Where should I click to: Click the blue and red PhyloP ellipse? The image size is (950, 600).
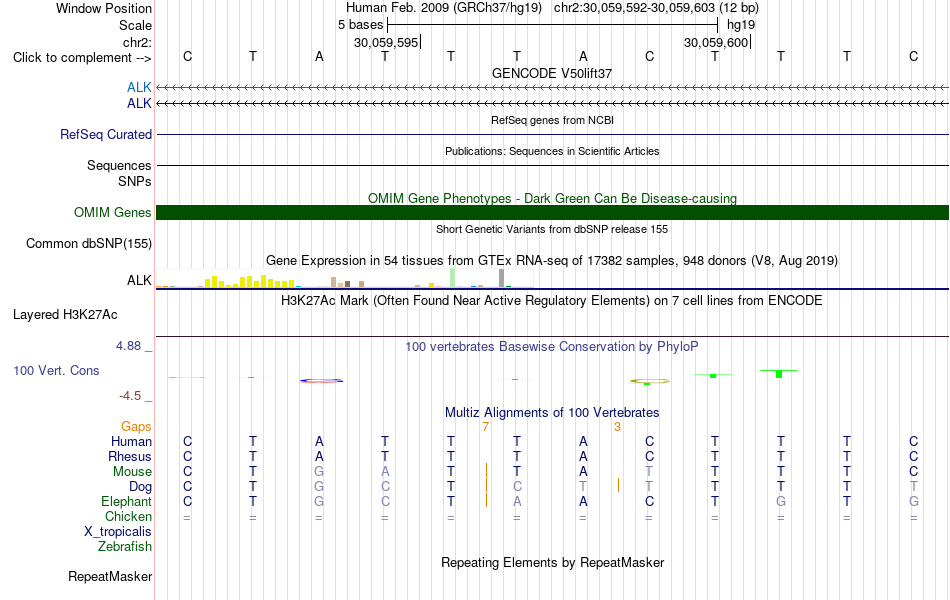[x=321, y=381]
